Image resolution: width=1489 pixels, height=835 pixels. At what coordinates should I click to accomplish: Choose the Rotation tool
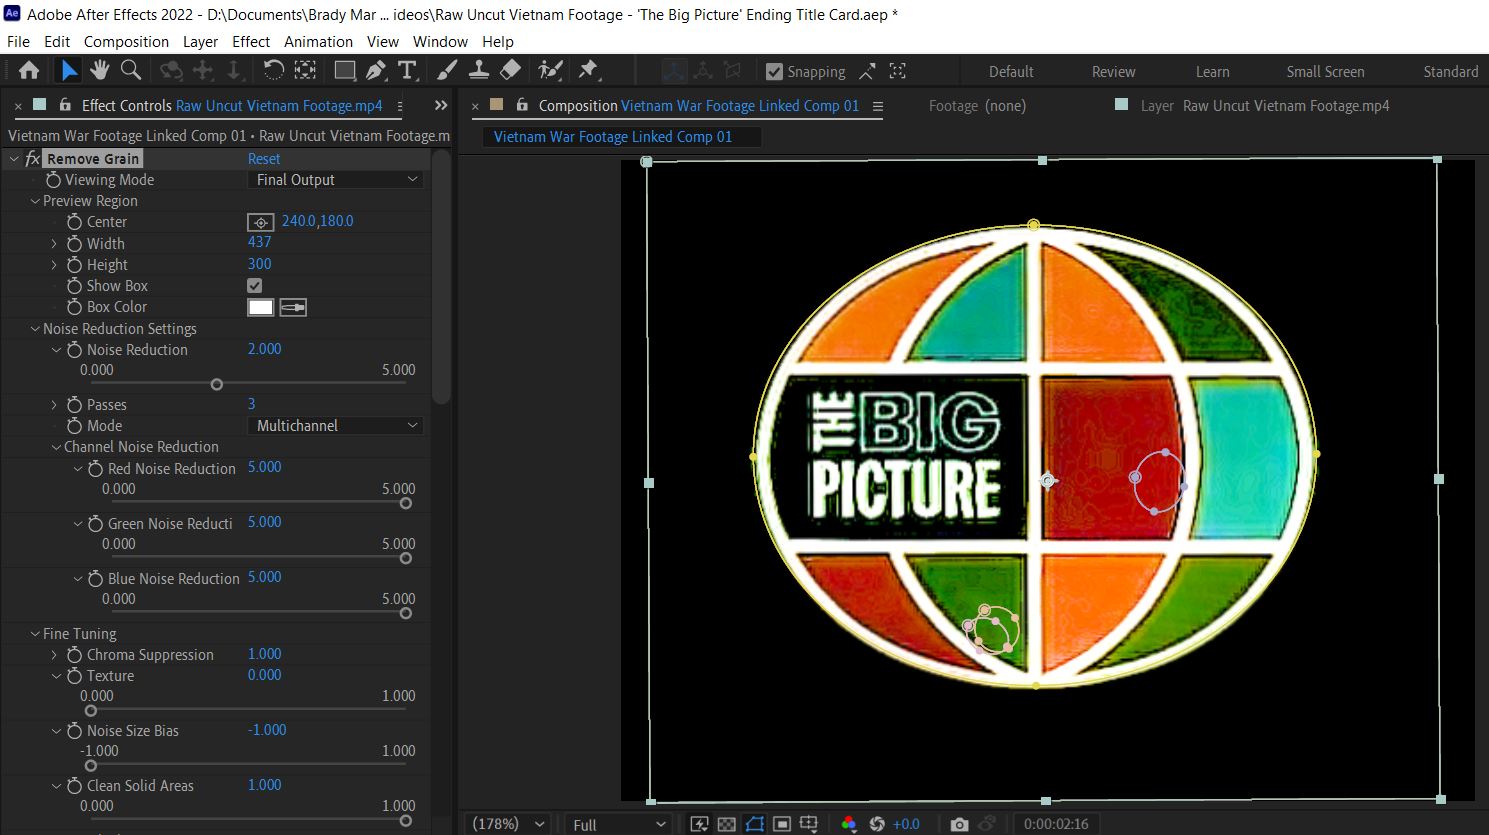pyautogui.click(x=273, y=70)
